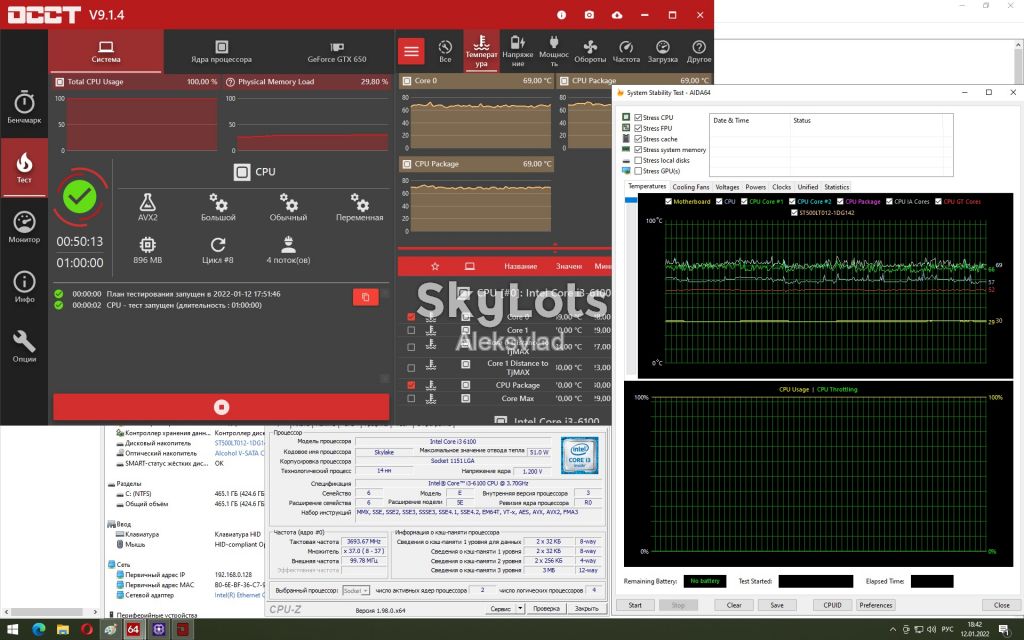Open the Тест flame section in OCCT

coord(24,168)
